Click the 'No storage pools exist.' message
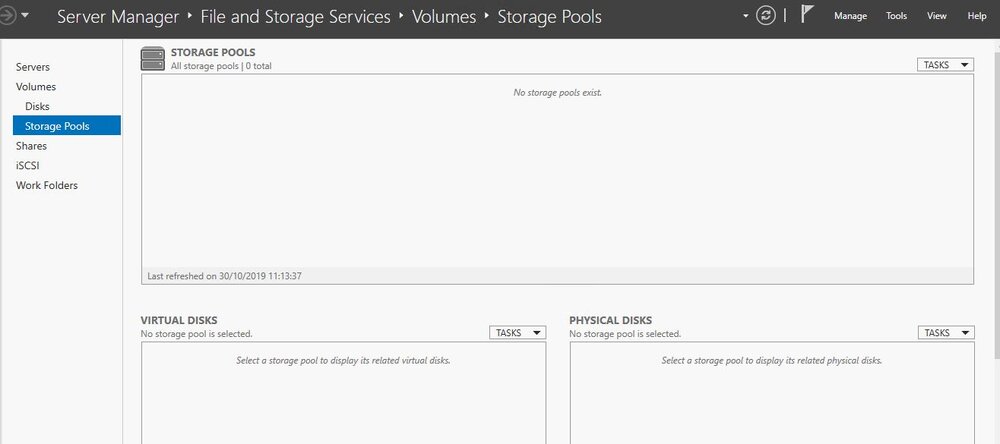1000x444 pixels. (x=557, y=92)
